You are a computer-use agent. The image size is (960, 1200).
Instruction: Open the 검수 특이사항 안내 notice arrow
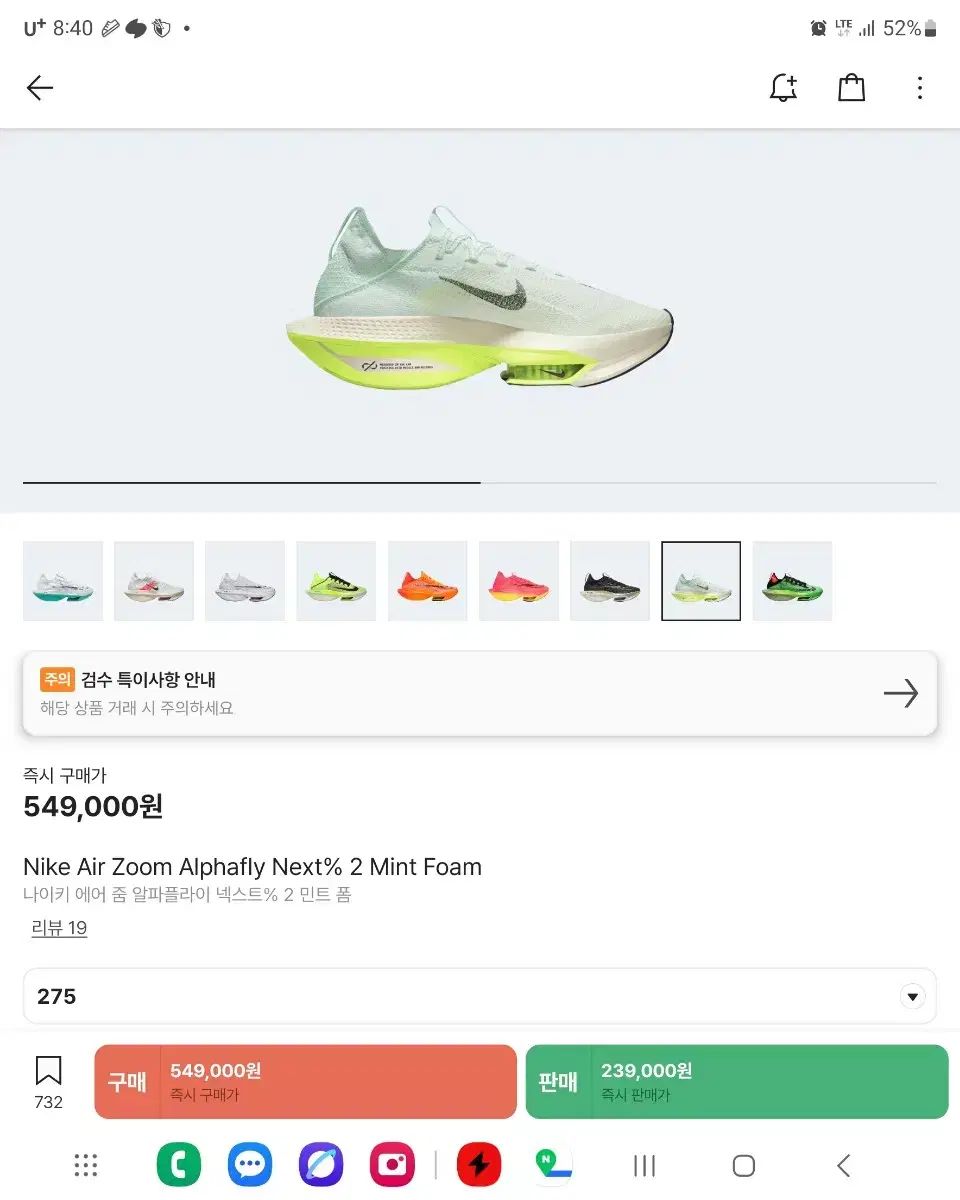(901, 693)
